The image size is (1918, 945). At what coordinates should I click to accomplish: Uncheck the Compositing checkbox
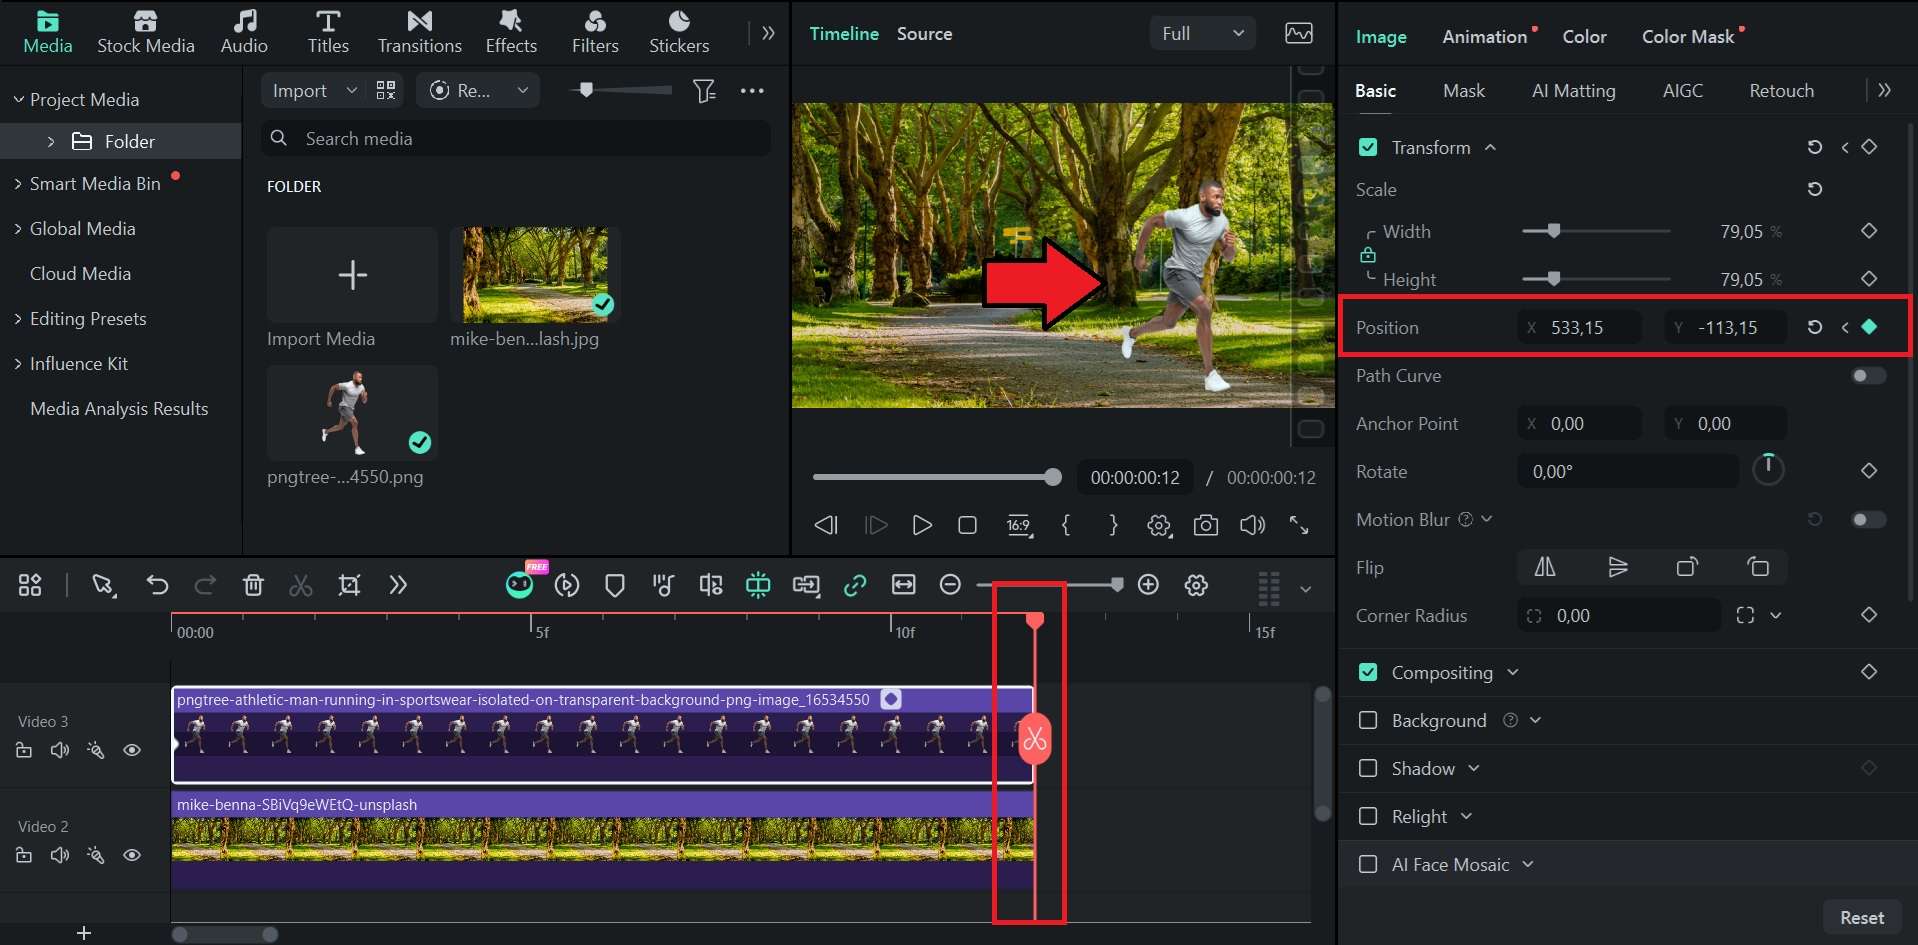point(1368,672)
